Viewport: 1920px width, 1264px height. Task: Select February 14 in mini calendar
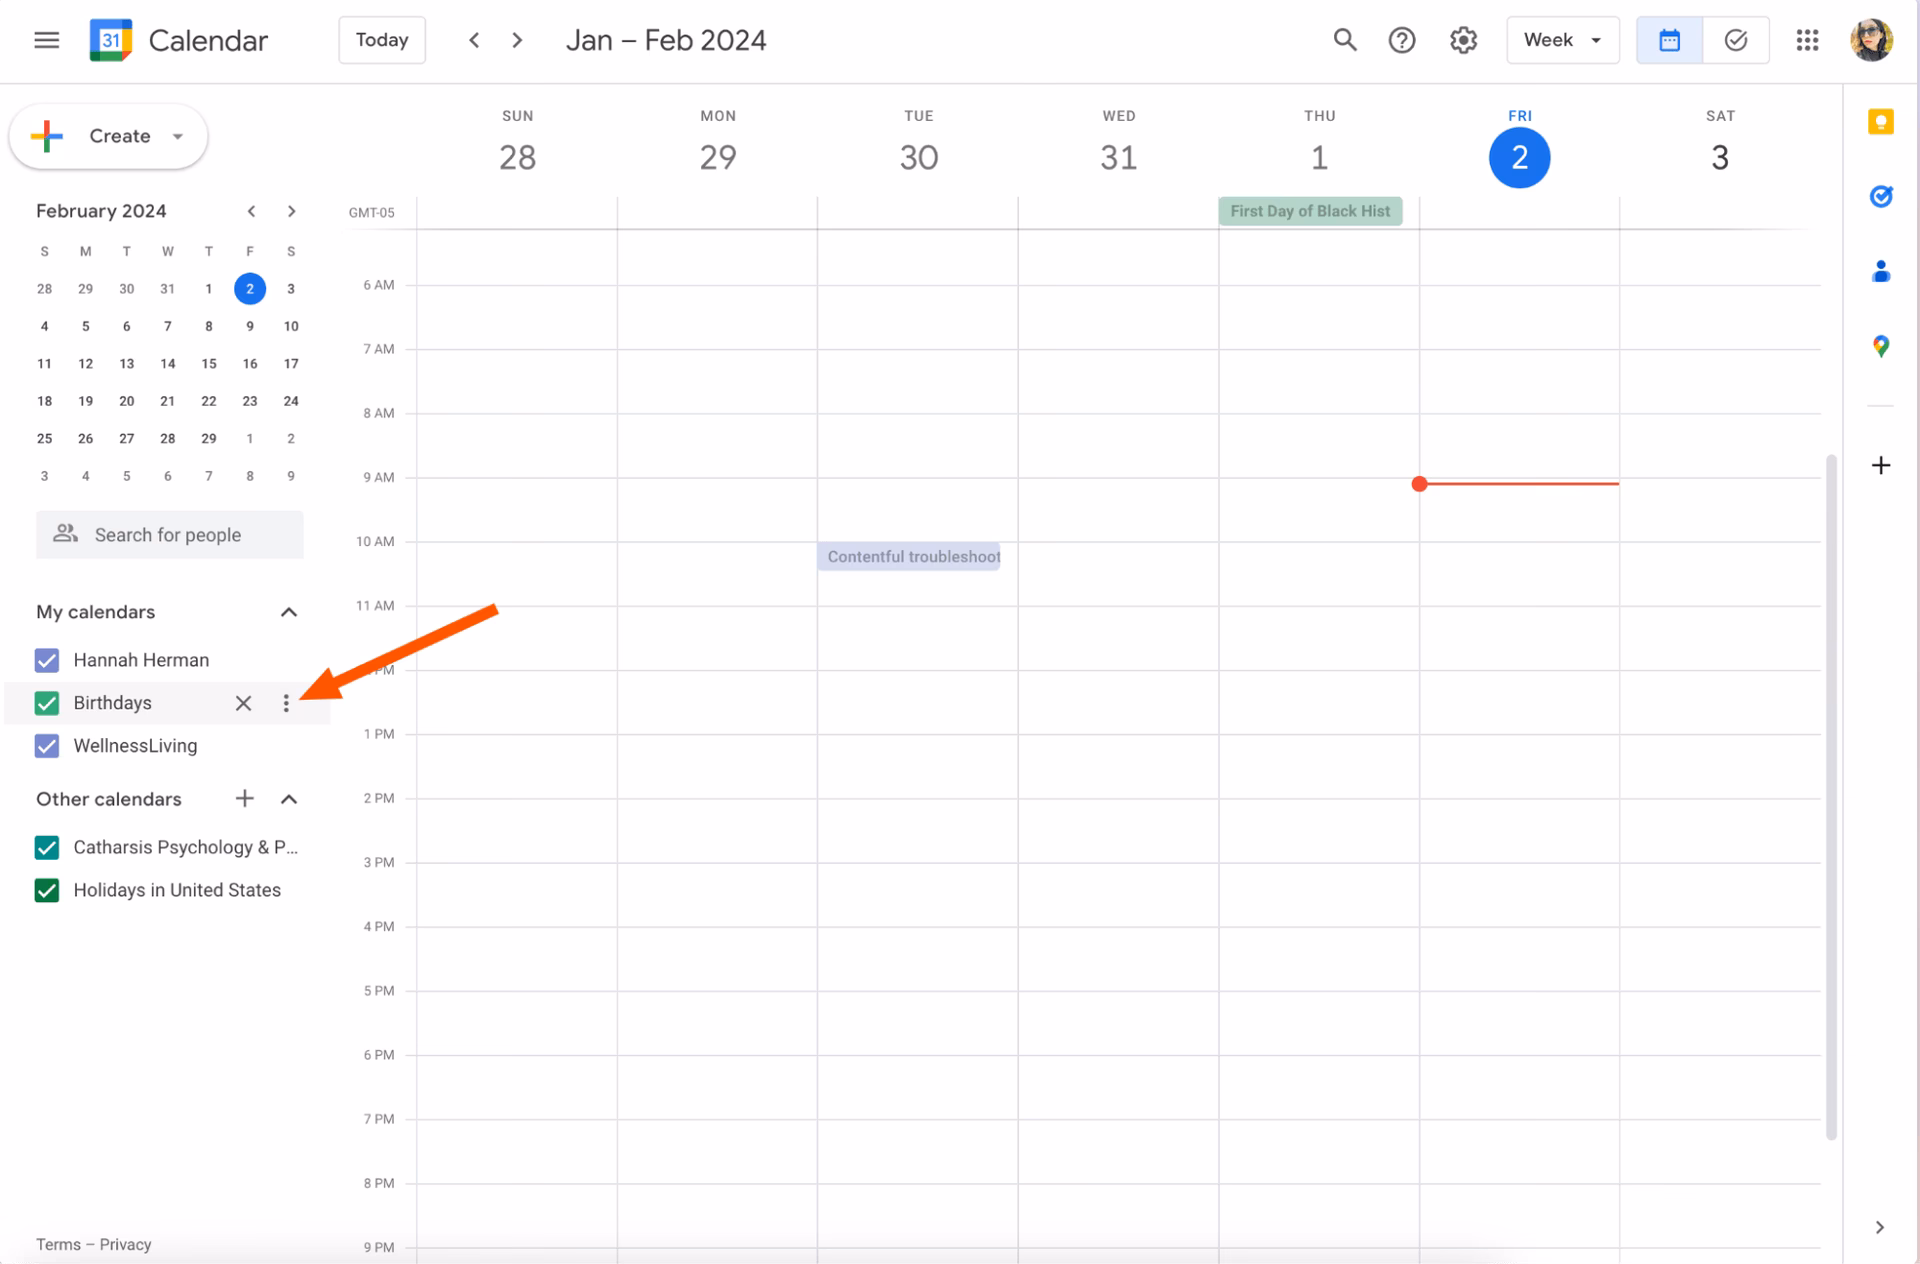(167, 364)
